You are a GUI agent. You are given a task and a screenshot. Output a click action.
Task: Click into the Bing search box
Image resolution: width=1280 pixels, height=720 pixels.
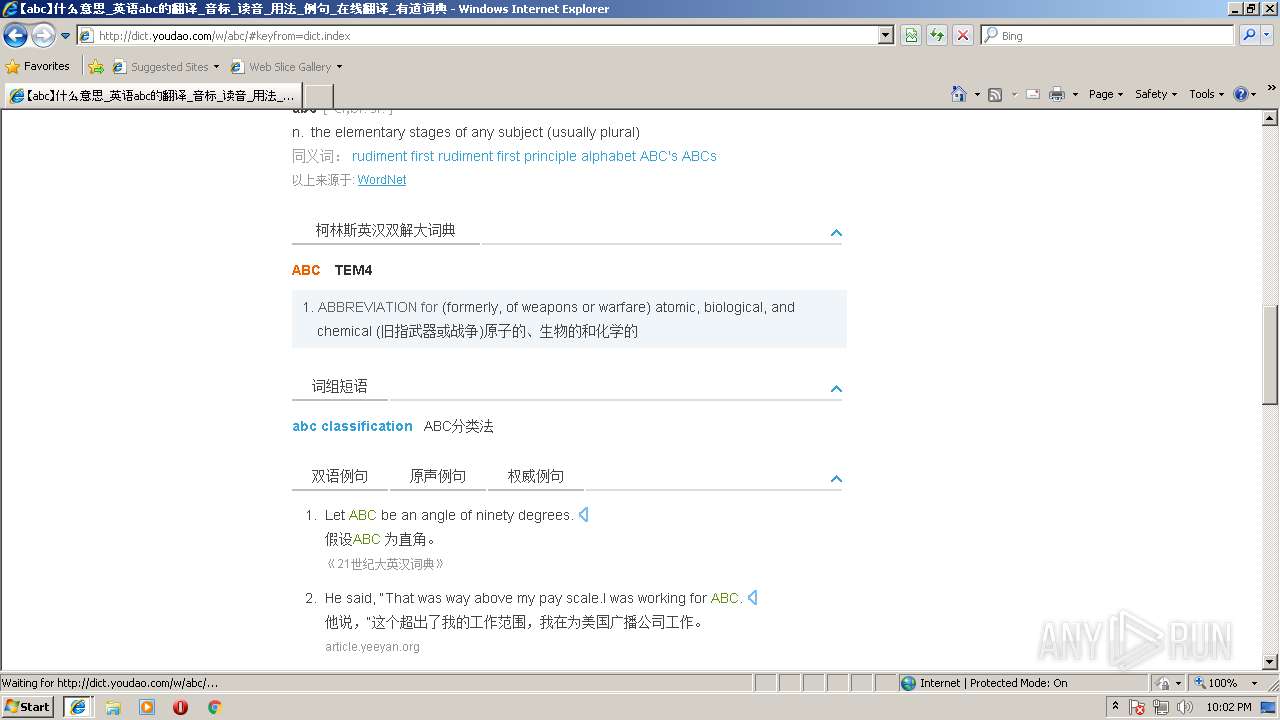click(1108, 35)
